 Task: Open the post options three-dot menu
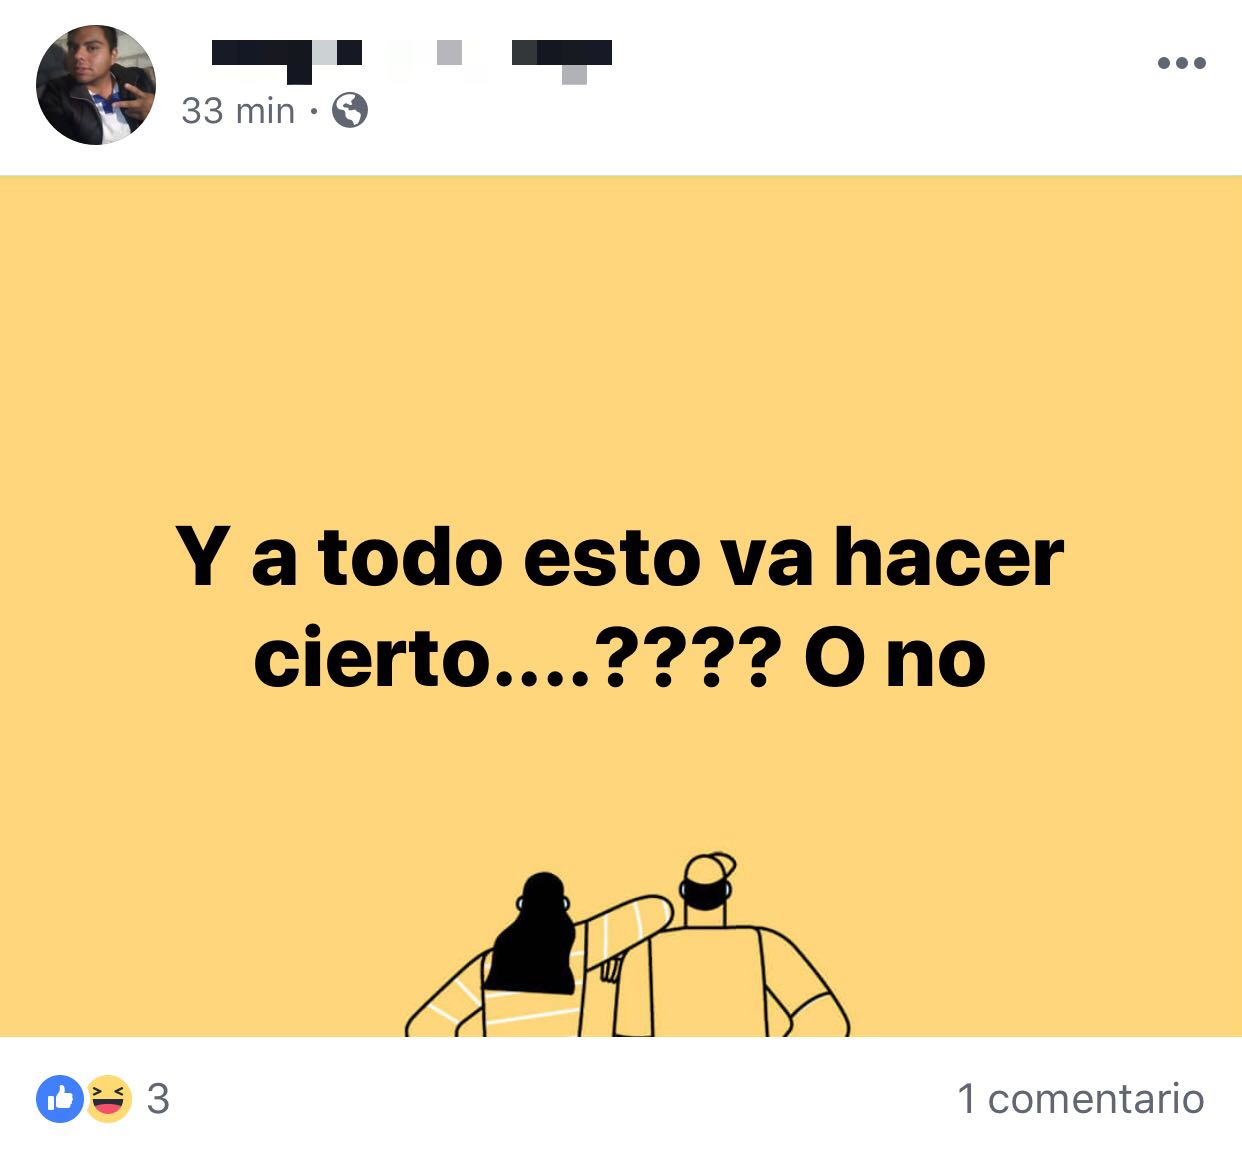1181,63
